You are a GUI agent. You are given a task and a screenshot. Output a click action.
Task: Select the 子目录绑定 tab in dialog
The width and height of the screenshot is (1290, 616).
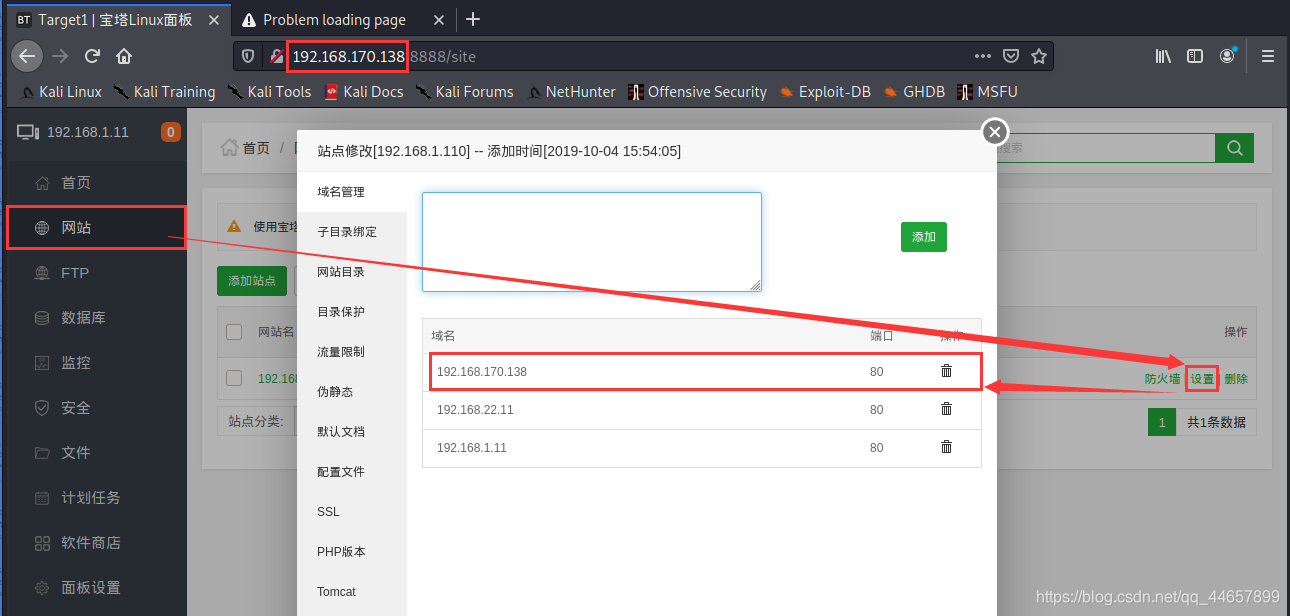tap(352, 232)
